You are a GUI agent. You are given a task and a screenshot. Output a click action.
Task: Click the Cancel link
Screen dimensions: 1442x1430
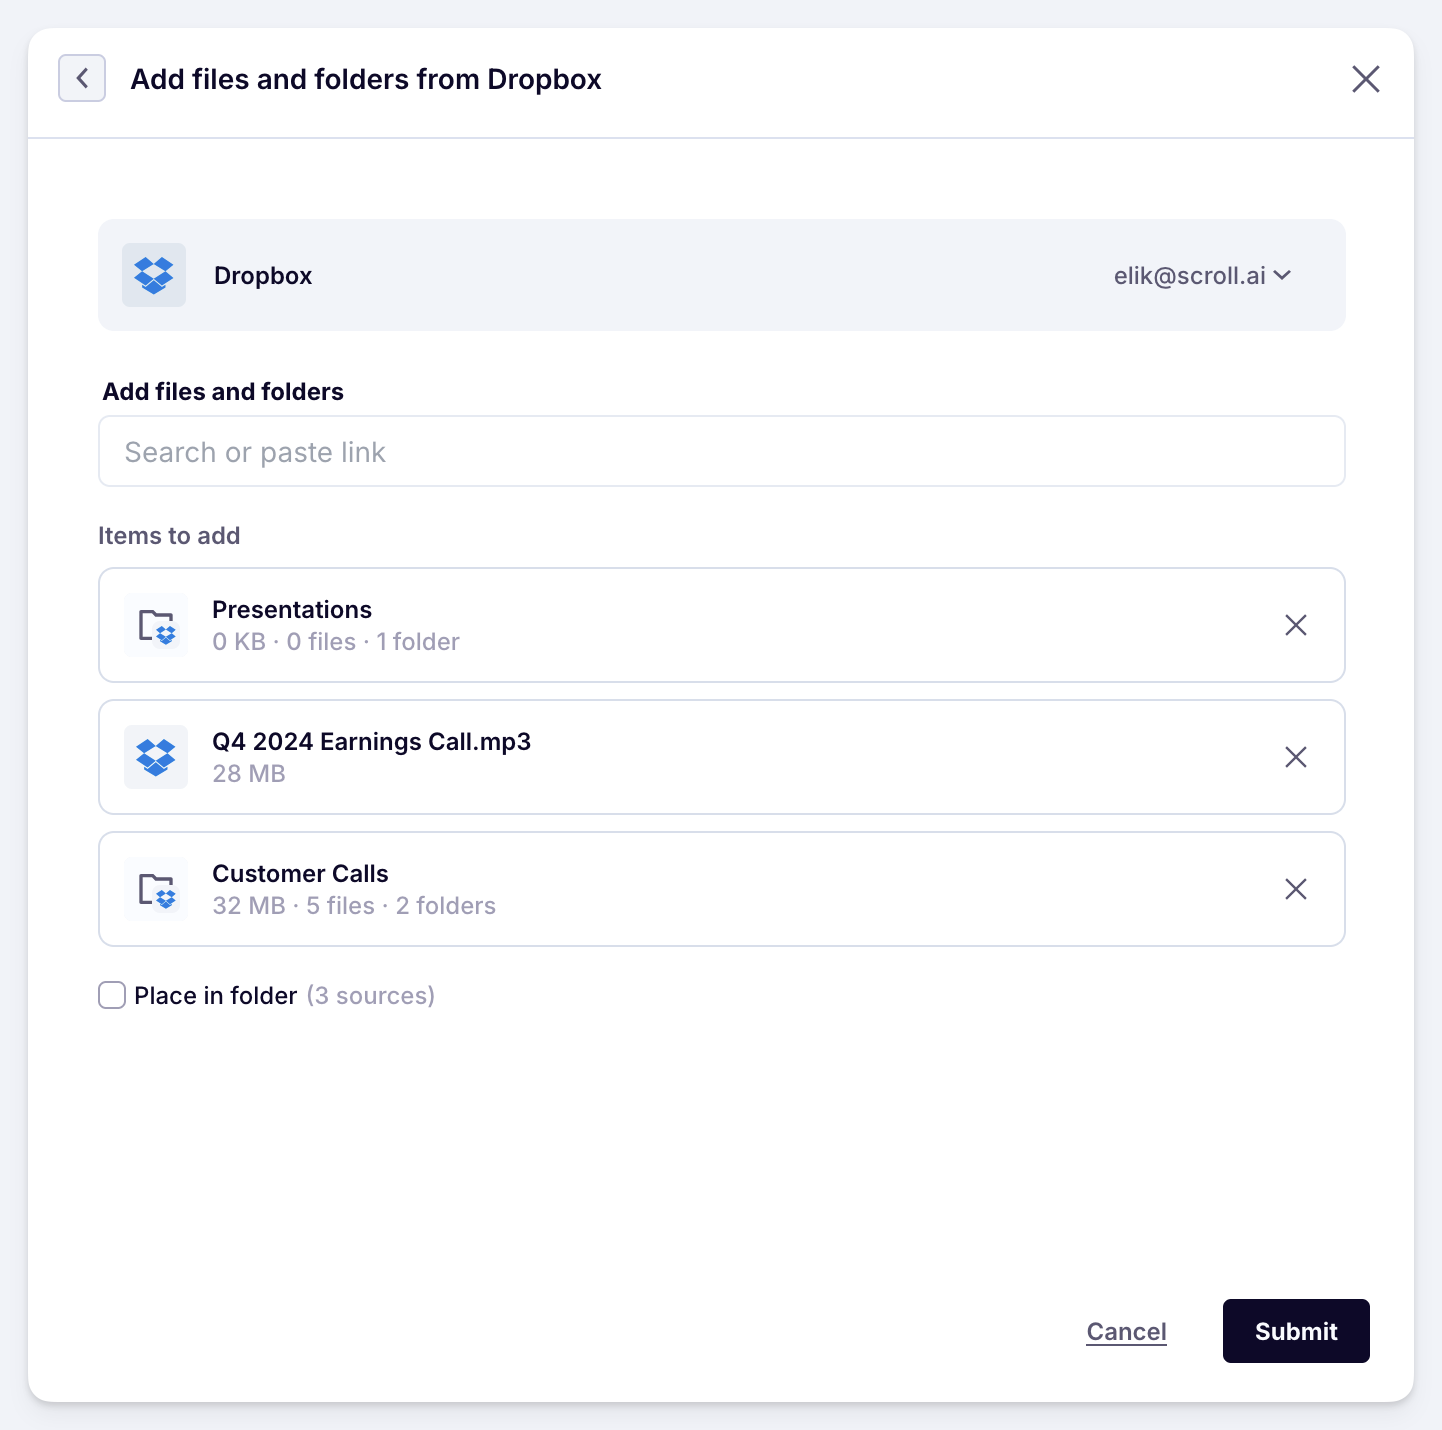click(x=1126, y=1331)
